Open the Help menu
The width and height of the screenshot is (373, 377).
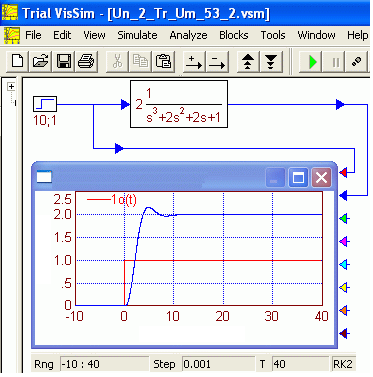click(x=357, y=35)
